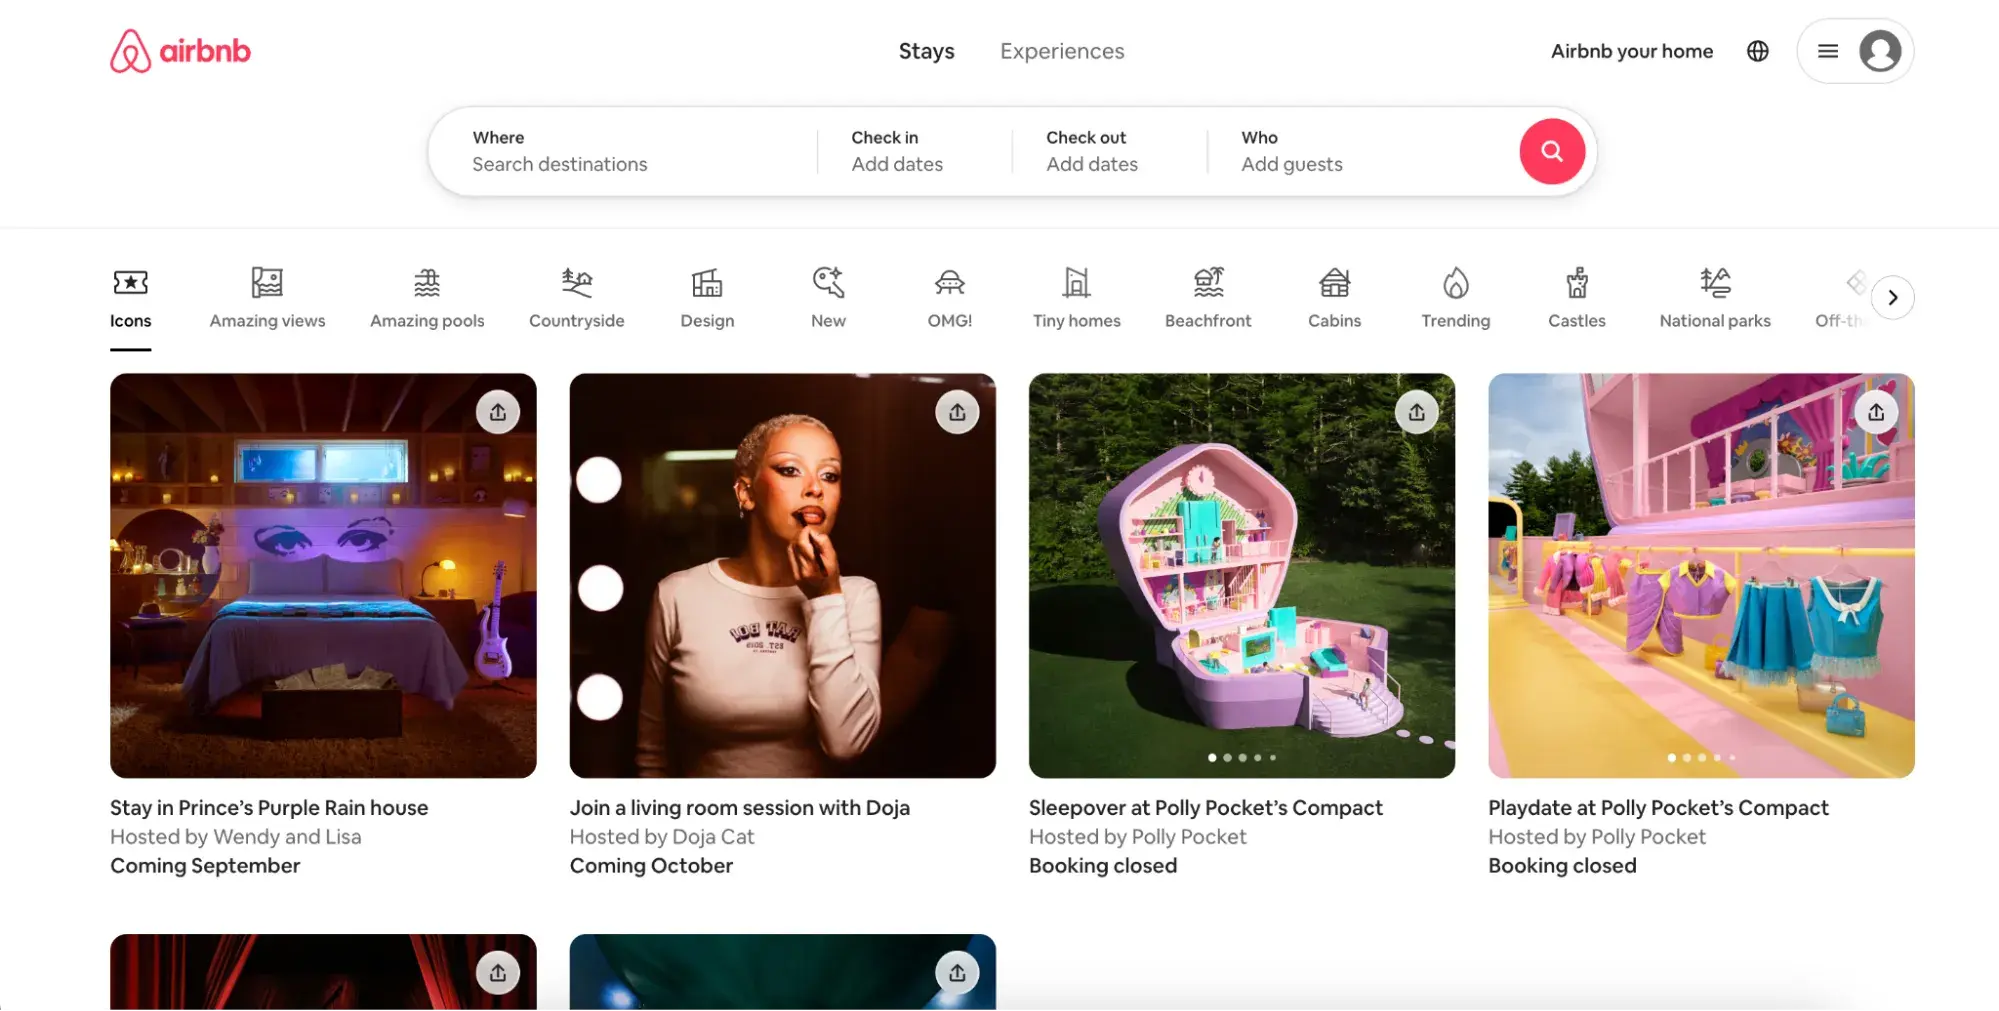Click the Airbnb logo
1999x1011 pixels.
pyautogui.click(x=180, y=51)
